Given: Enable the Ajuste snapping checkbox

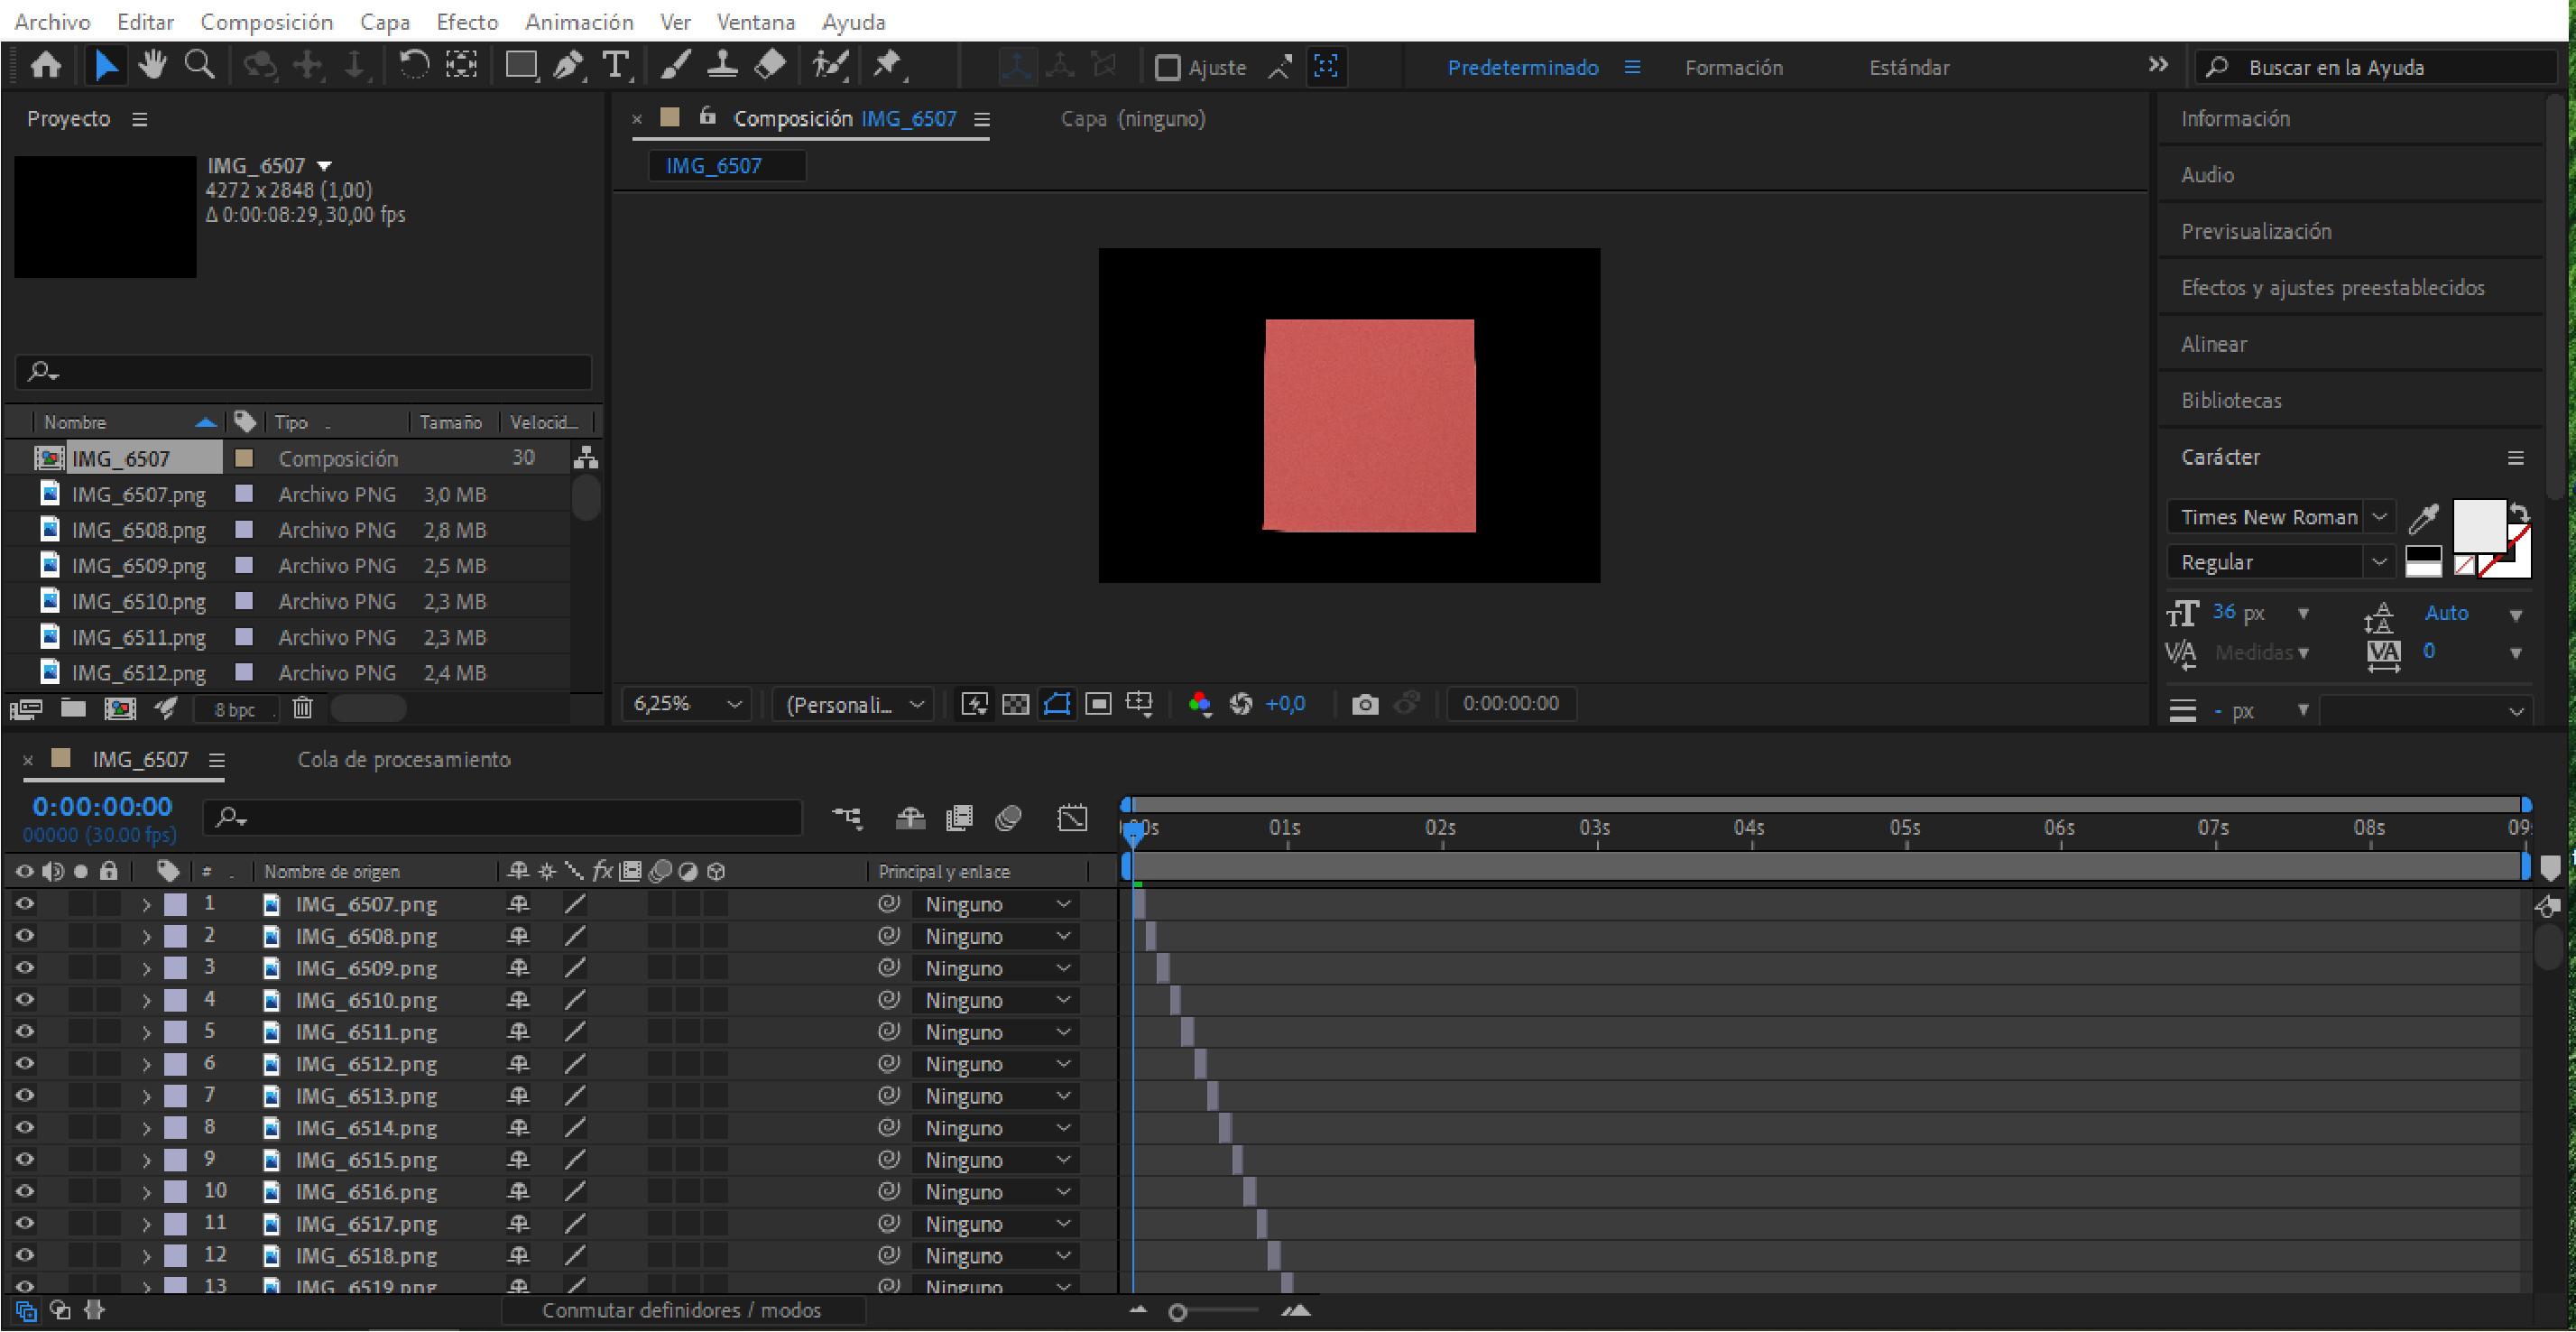Looking at the screenshot, I should [x=1167, y=68].
